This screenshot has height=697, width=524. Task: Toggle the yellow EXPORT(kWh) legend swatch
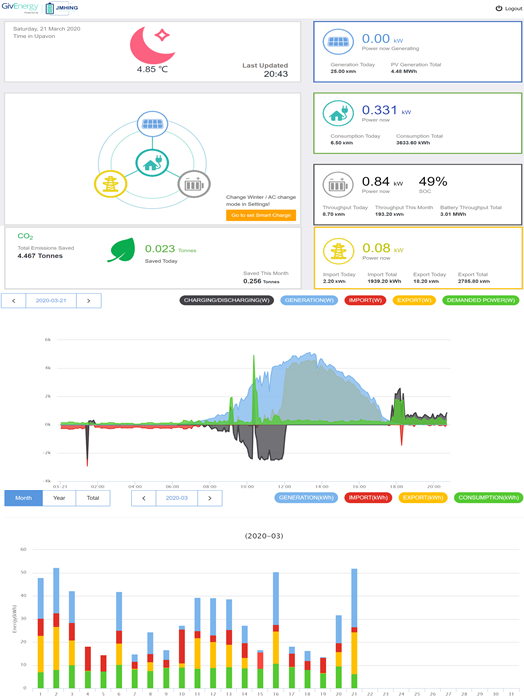tap(423, 498)
